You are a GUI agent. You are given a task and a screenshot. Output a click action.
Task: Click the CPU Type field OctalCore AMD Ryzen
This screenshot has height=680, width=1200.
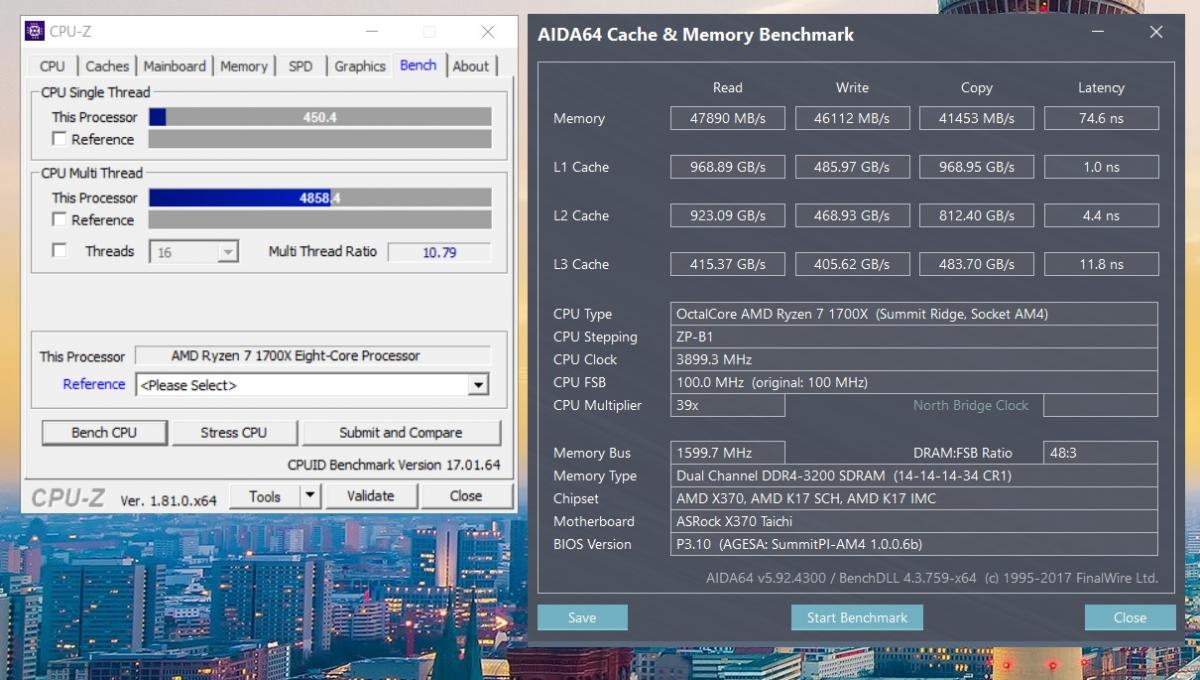[915, 314]
